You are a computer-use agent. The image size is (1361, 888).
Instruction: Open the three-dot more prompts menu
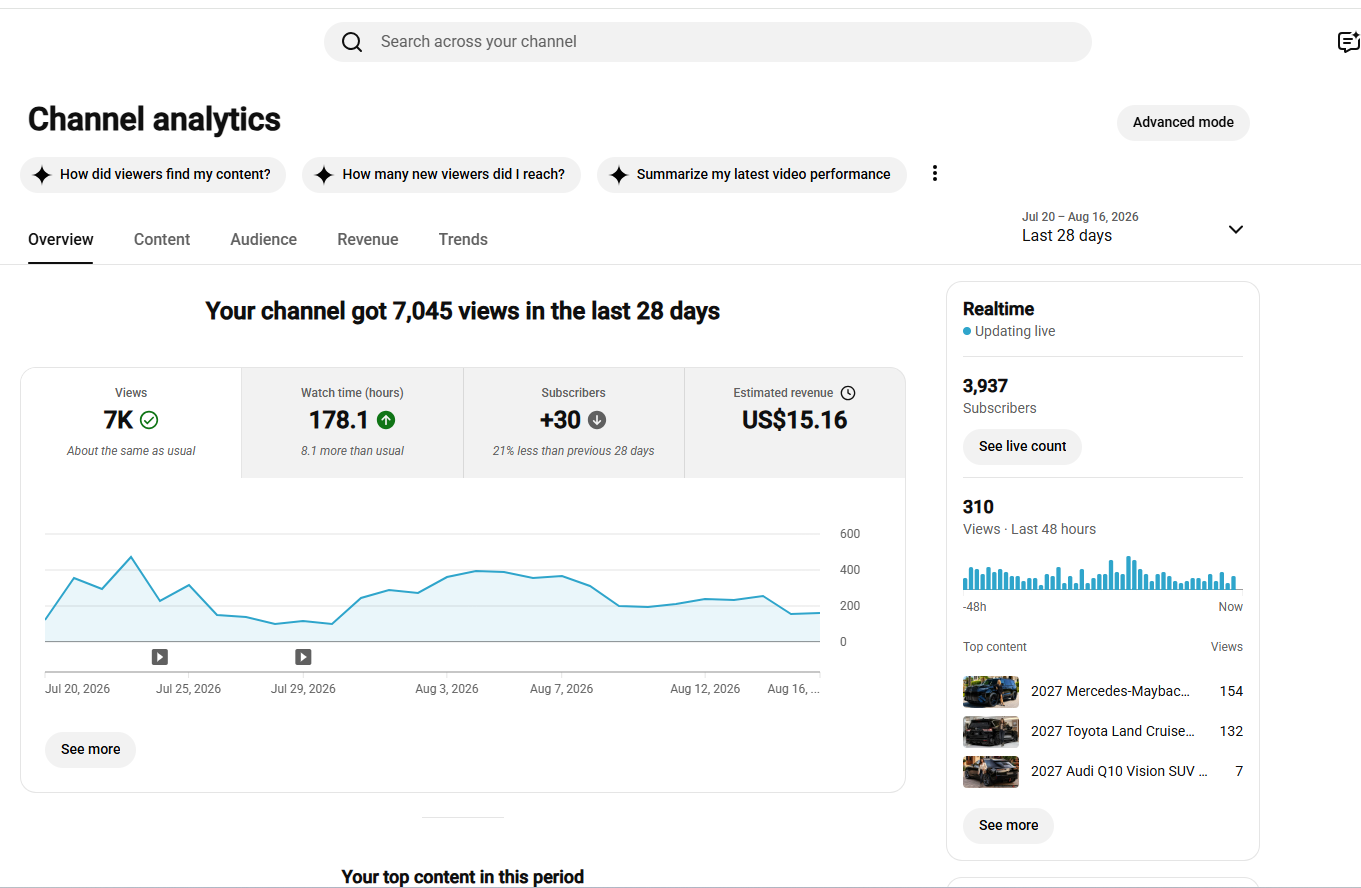pyautogui.click(x=935, y=174)
